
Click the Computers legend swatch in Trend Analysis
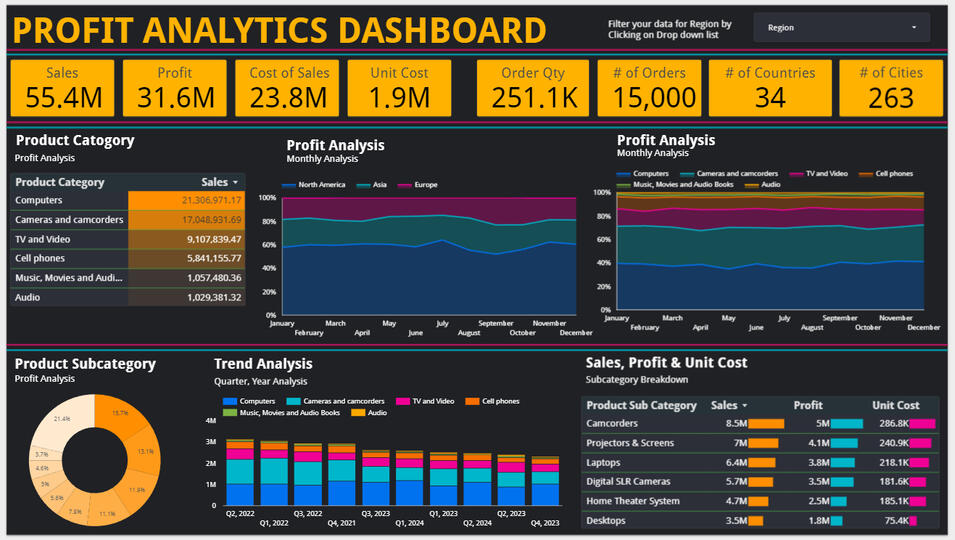click(x=229, y=401)
